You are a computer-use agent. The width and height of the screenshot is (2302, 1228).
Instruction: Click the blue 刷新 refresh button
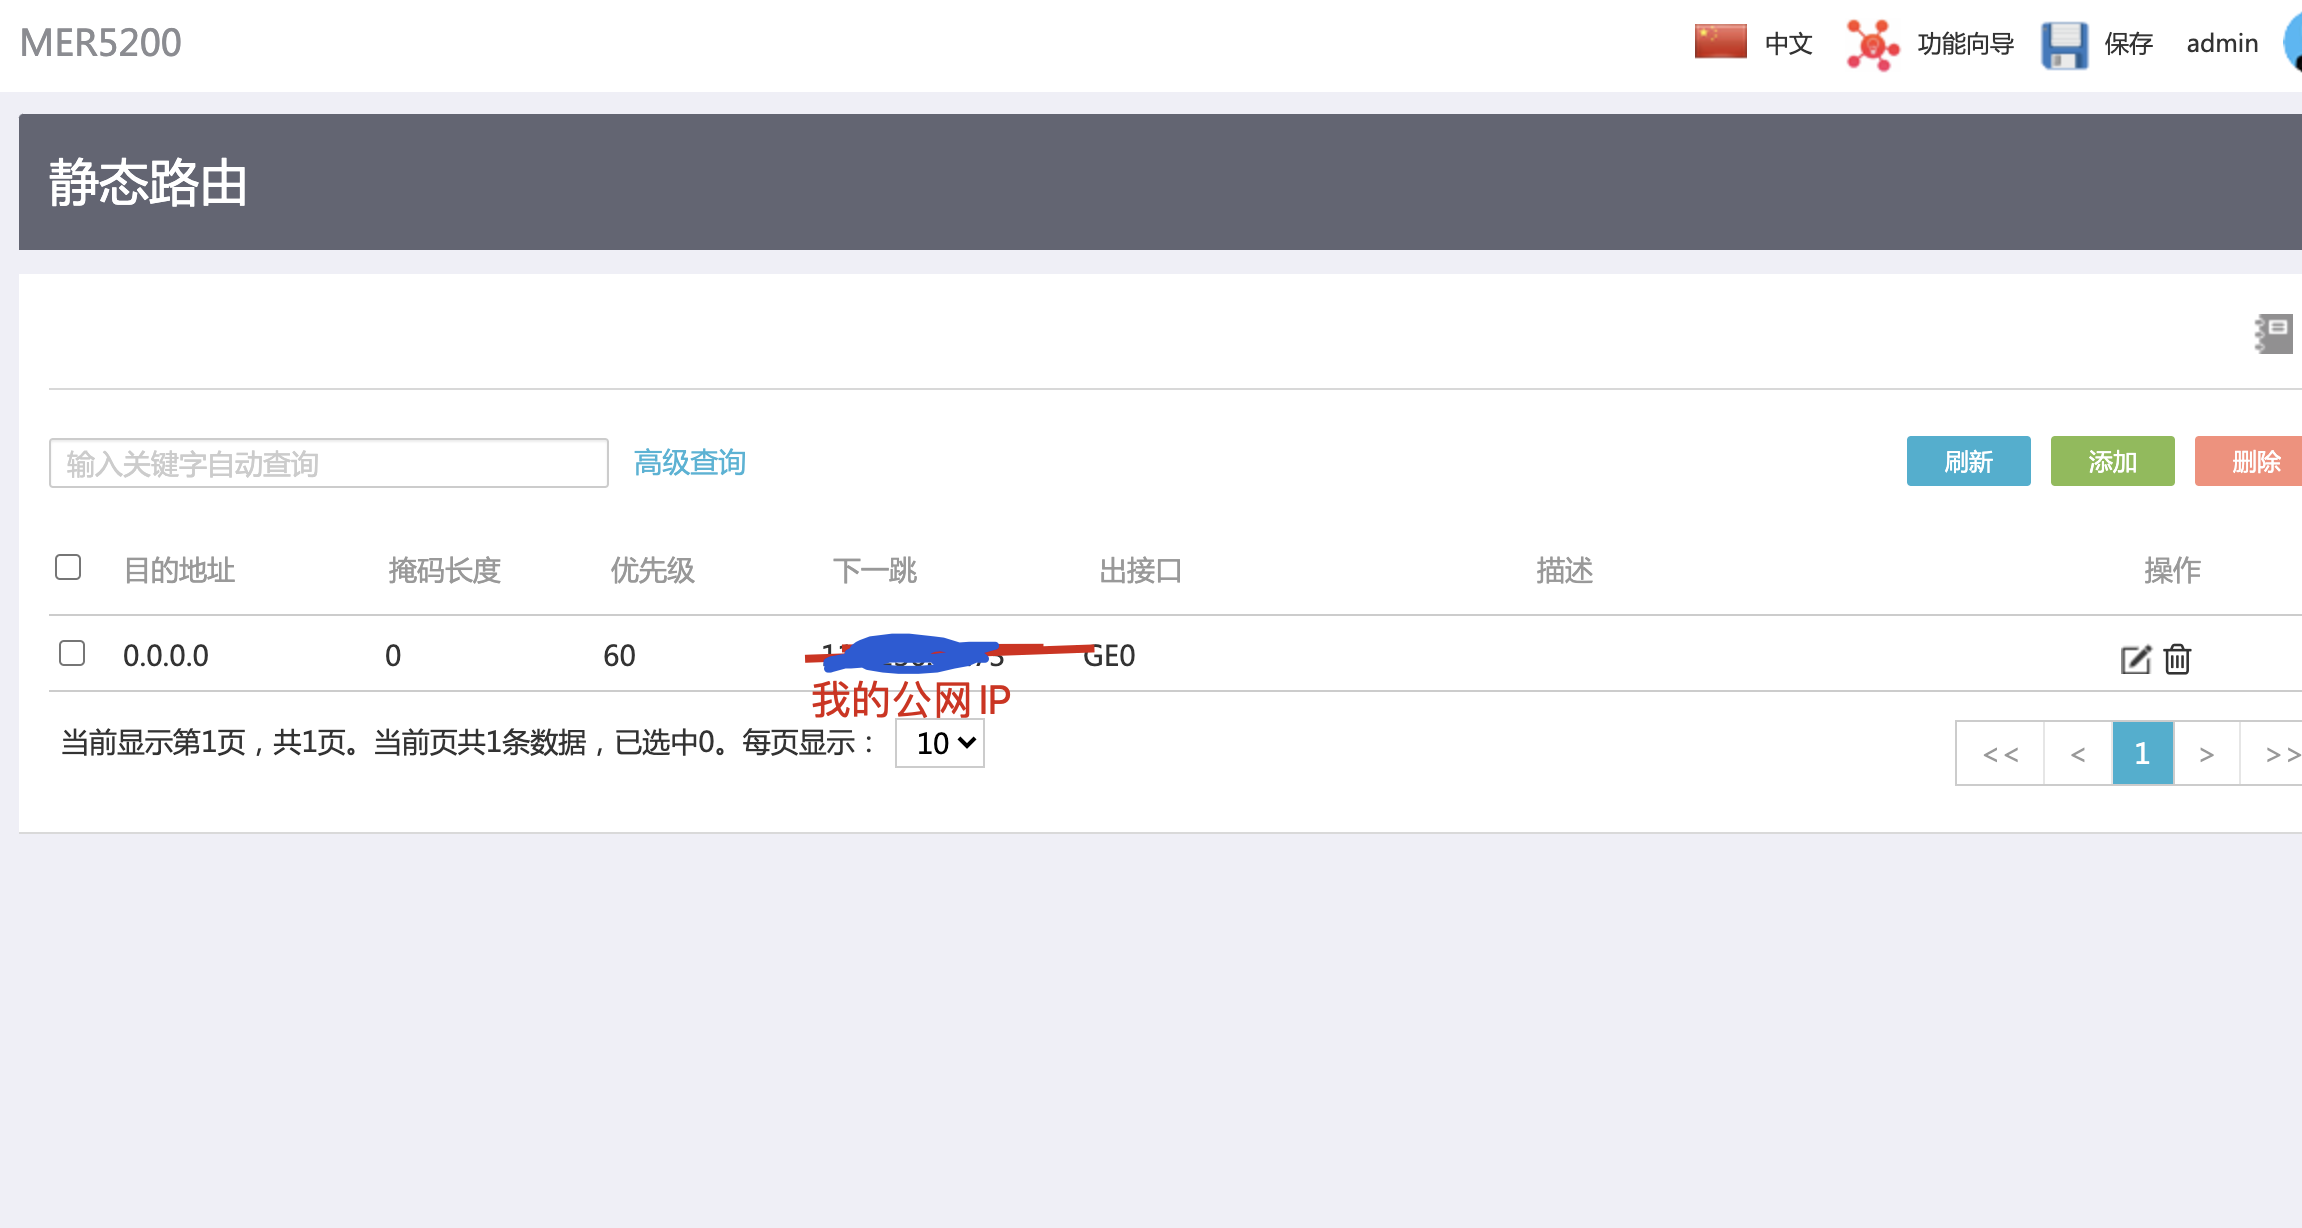coord(1968,461)
